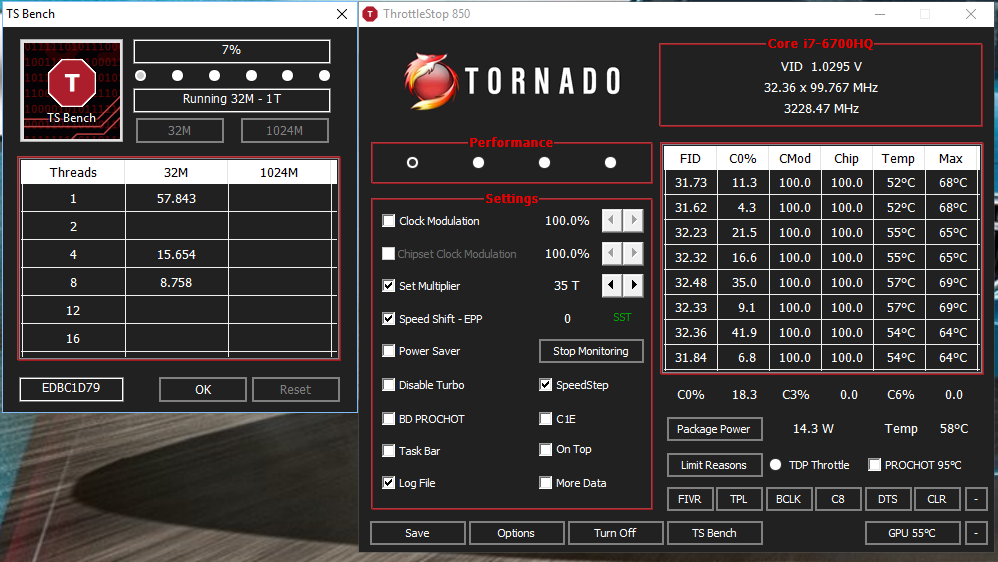
Task: Toggle the PROCHOT 95°C checkbox
Action: click(x=875, y=465)
